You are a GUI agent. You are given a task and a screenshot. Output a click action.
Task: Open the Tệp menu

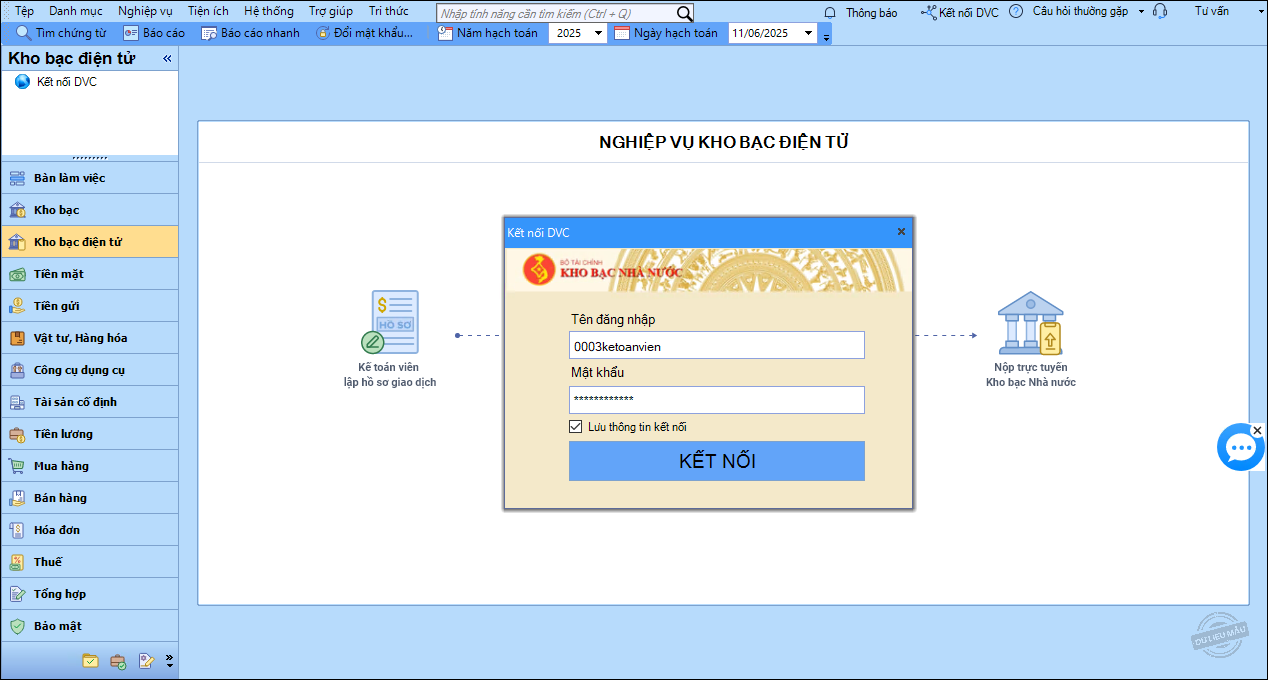[24, 11]
